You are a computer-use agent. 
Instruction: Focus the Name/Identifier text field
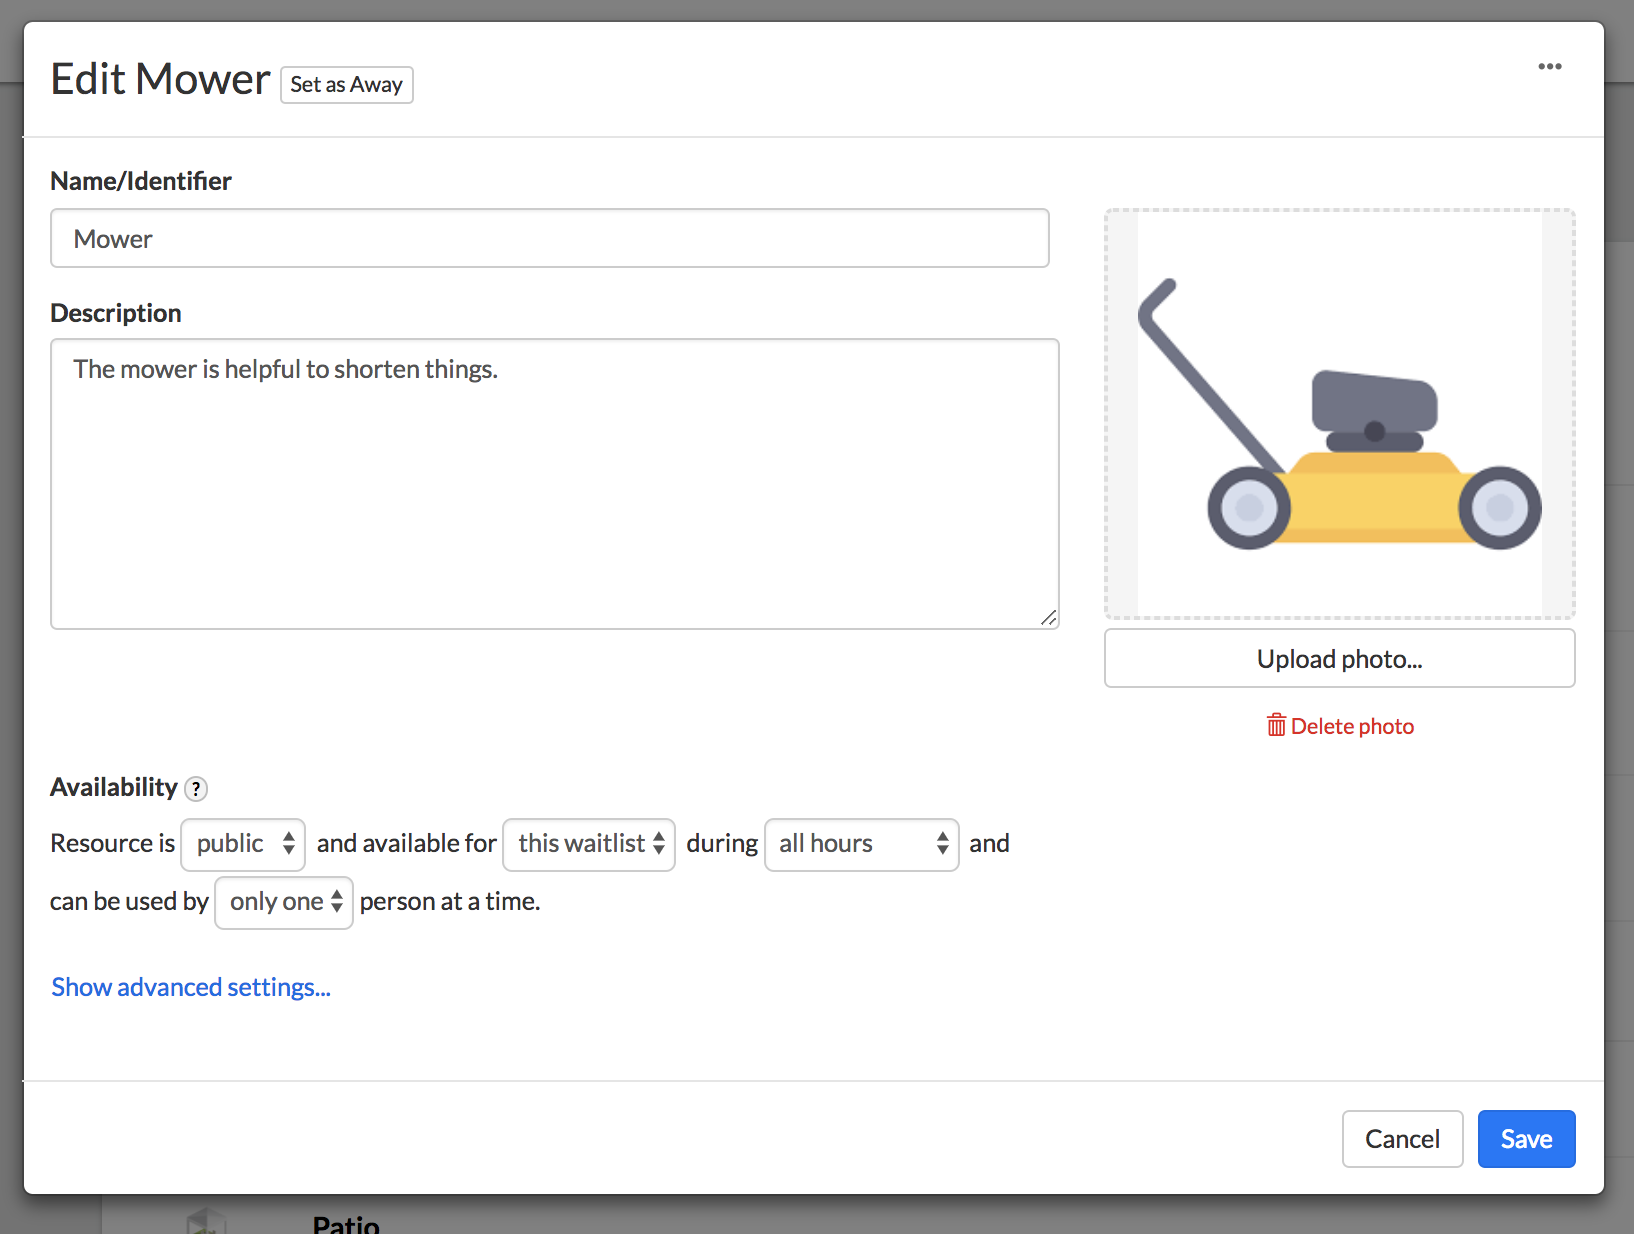pos(549,239)
